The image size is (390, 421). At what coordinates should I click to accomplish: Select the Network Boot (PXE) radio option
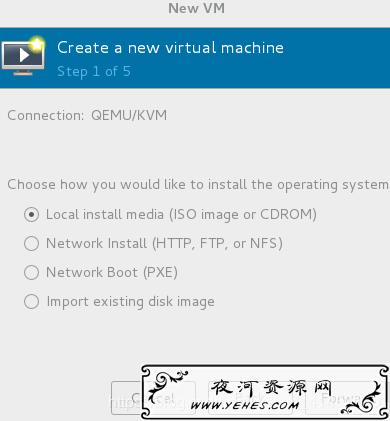click(x=31, y=273)
